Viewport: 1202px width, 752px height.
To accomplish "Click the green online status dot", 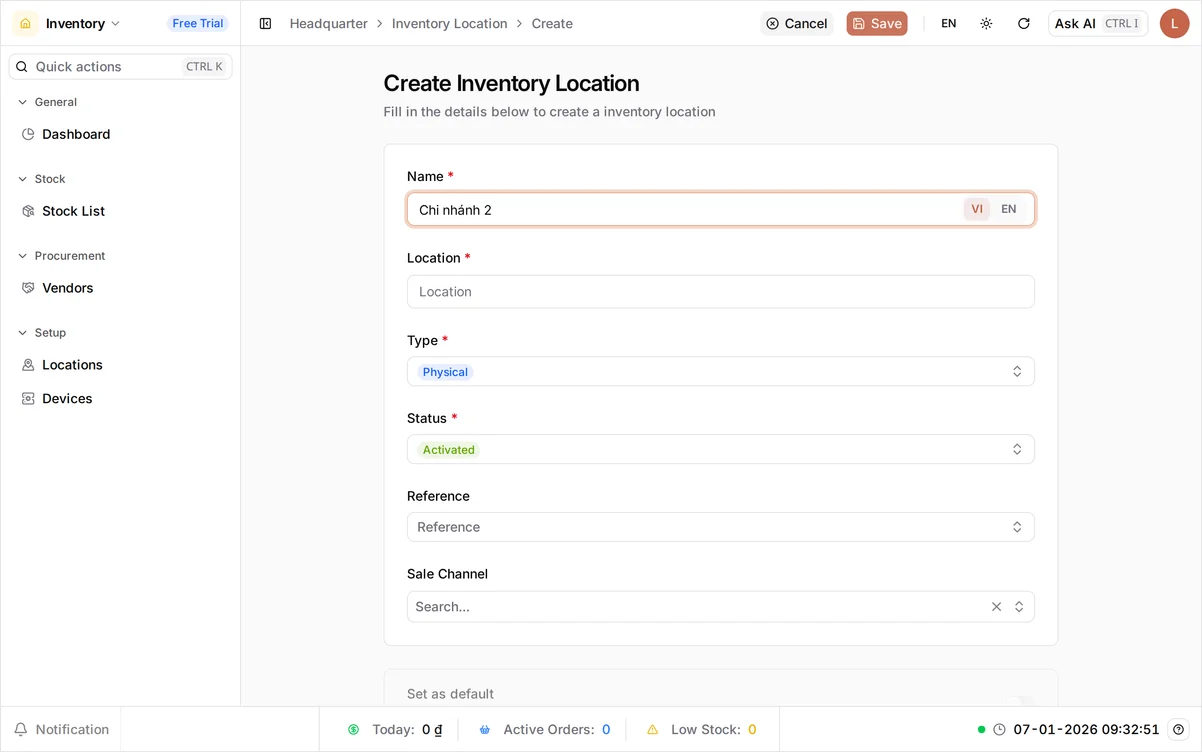I will click(982, 730).
